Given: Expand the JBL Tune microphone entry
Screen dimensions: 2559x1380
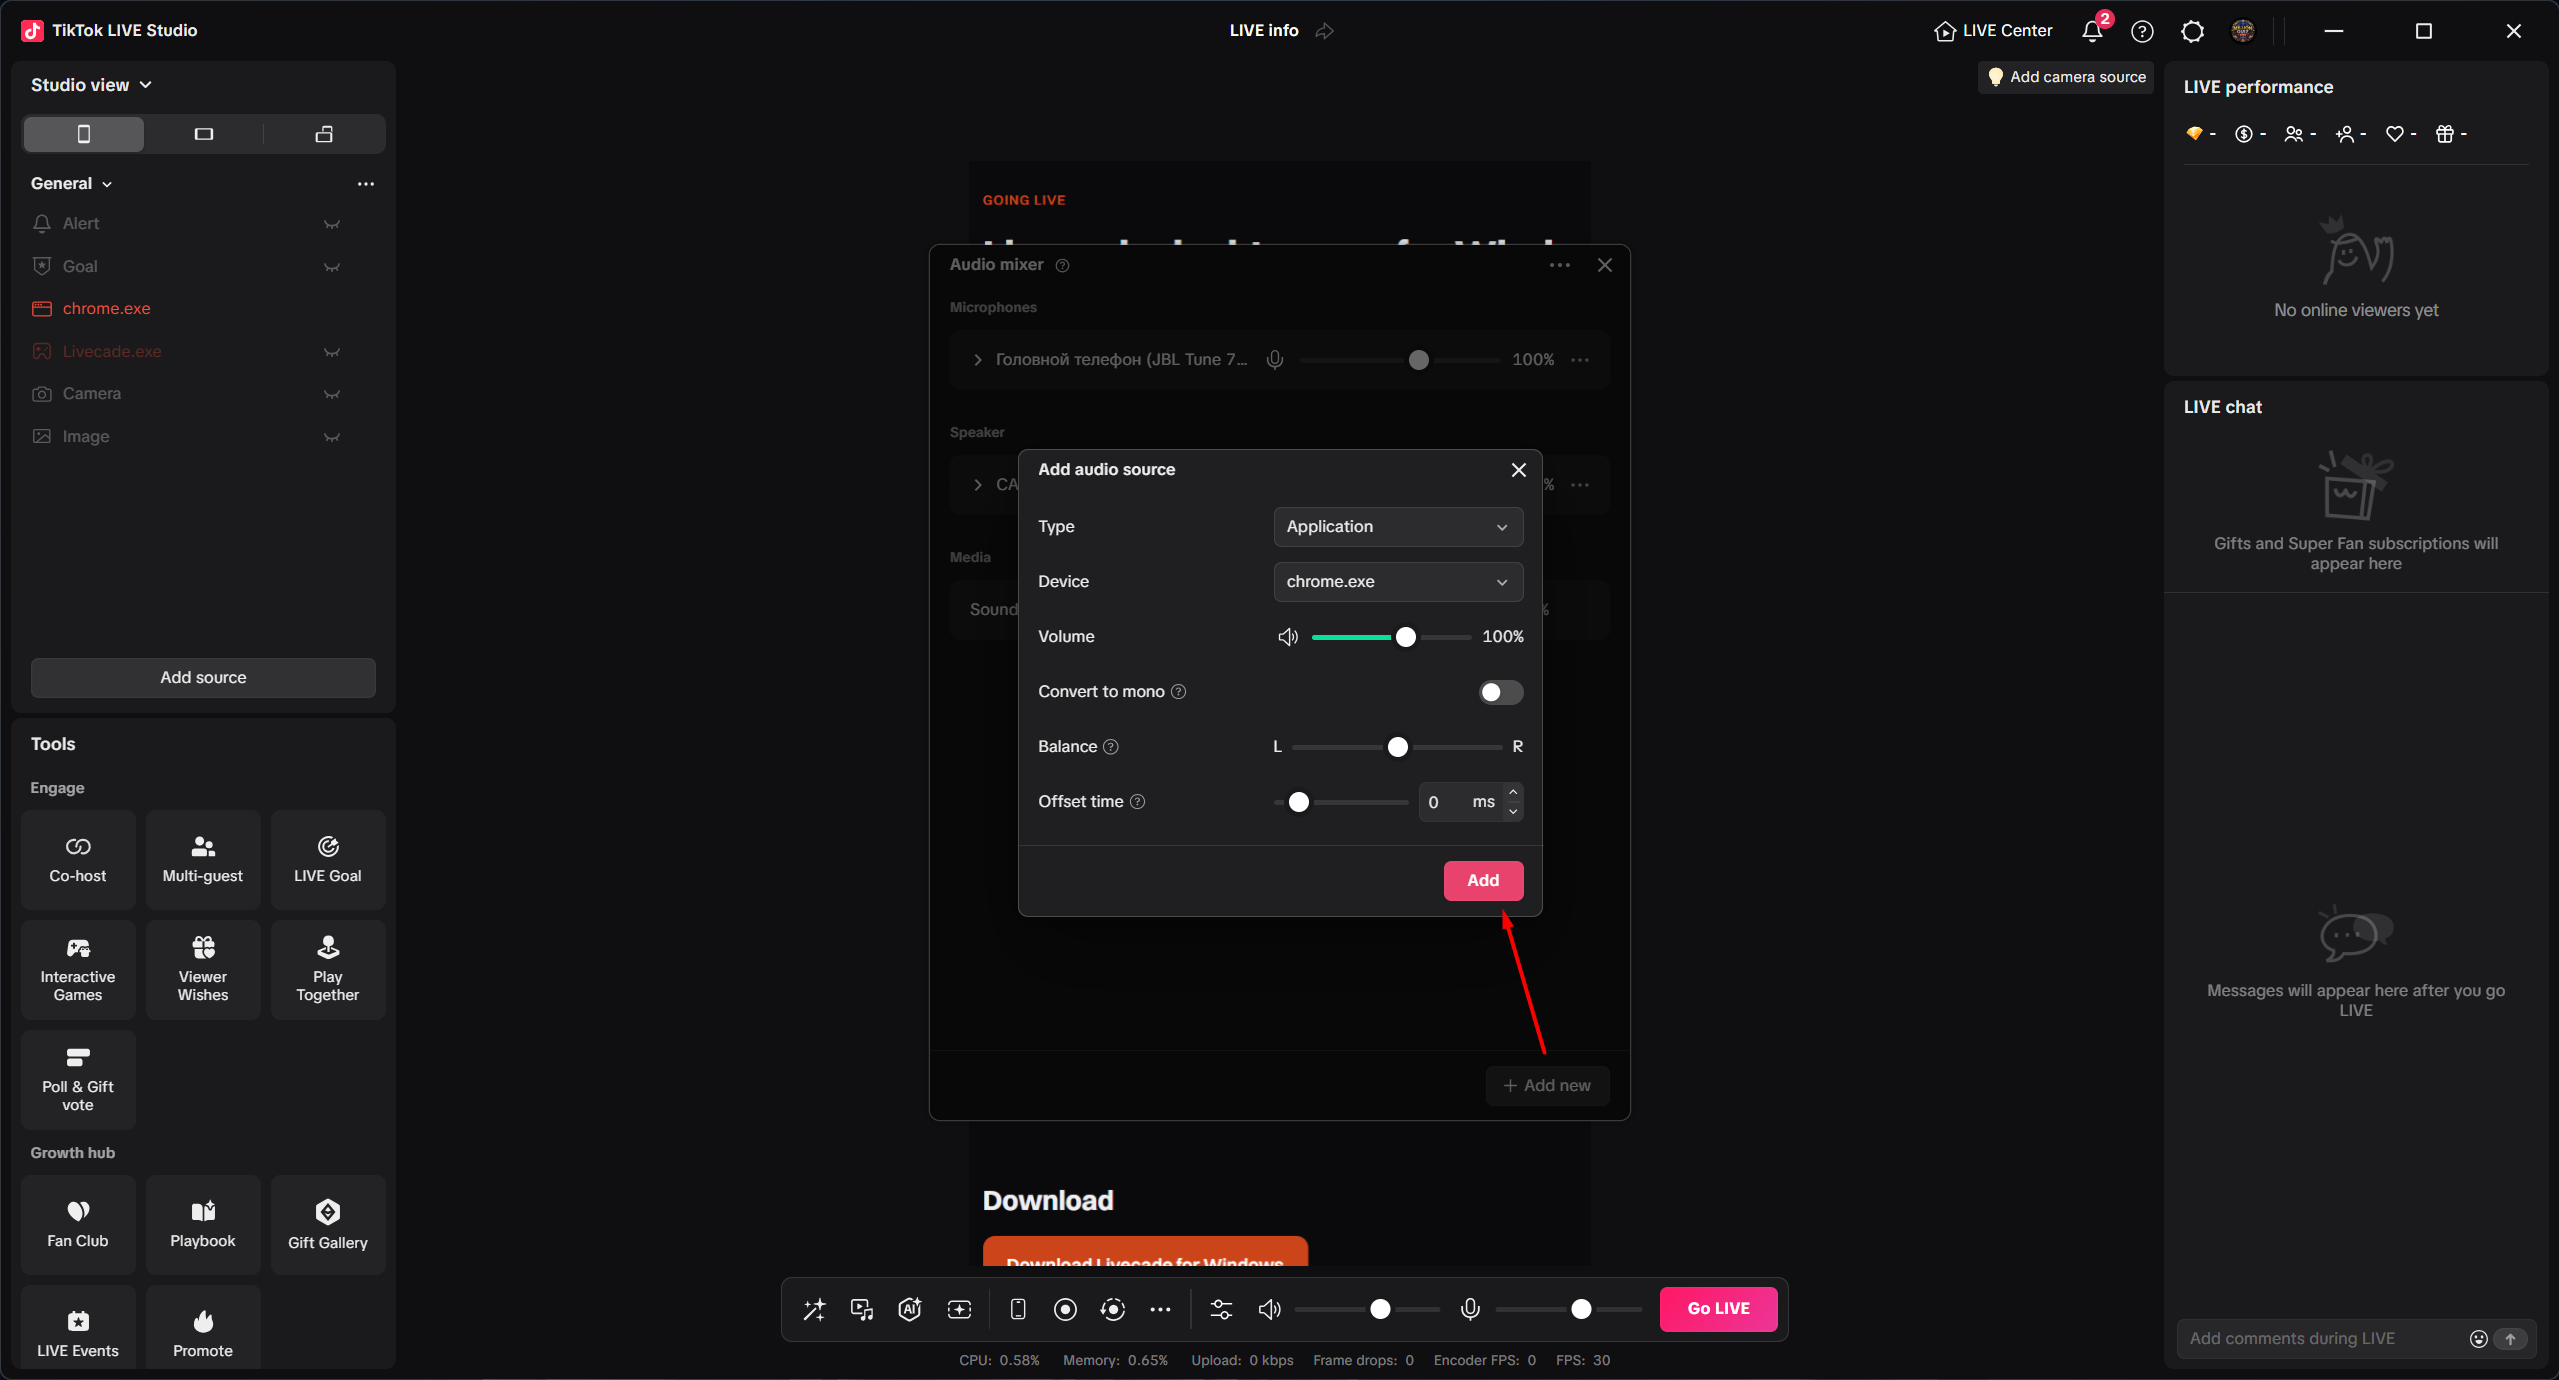Looking at the screenshot, I should (977, 360).
